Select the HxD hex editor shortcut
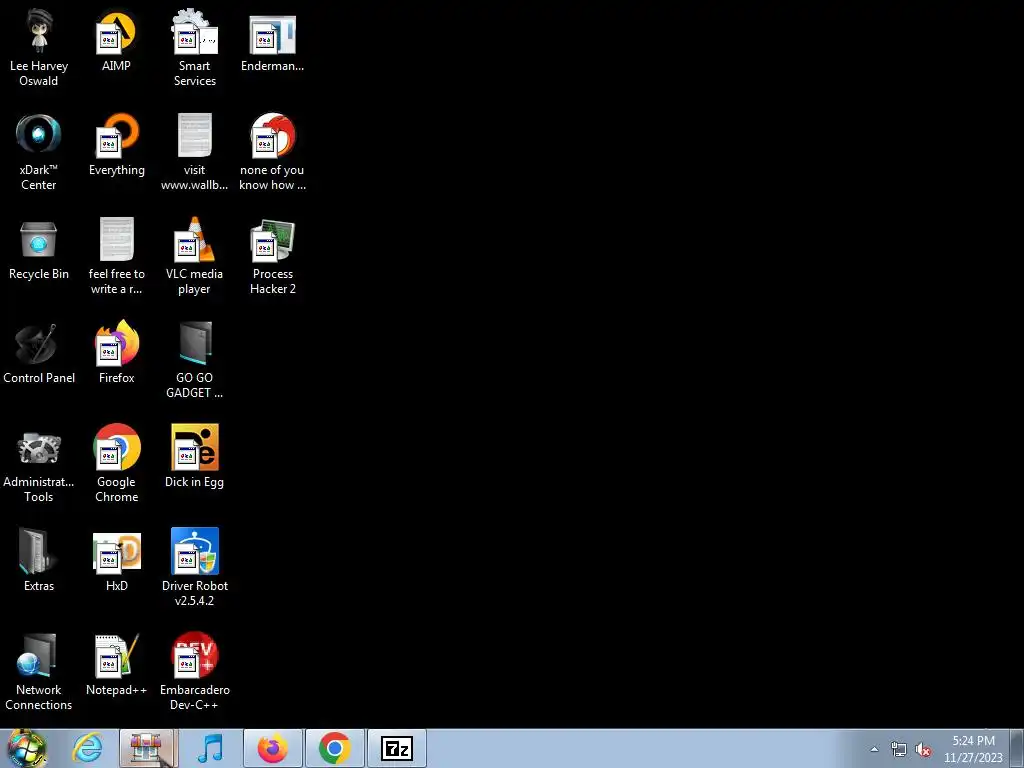Screen dimensions: 1024x768 click(116, 560)
